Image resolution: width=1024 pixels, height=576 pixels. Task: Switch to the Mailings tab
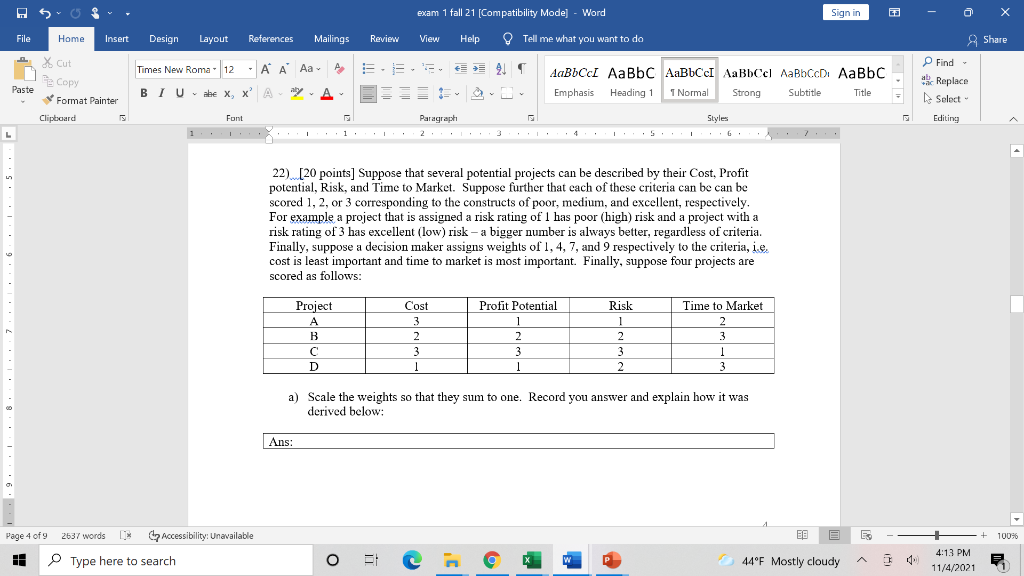coord(331,39)
